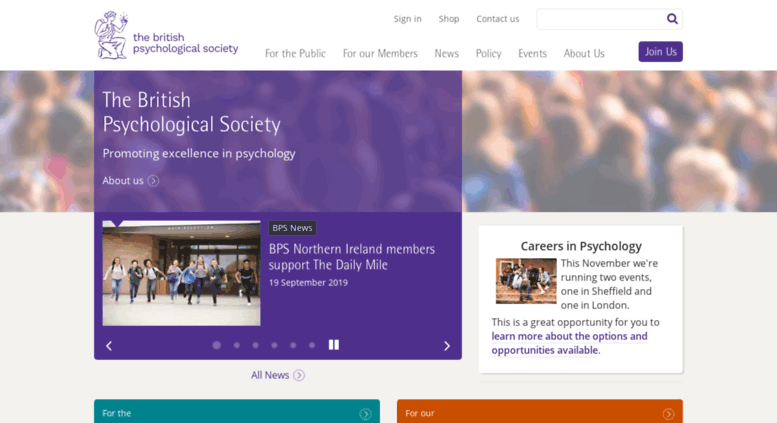Image resolution: width=777 pixels, height=423 pixels.
Task: Select the fifth carousel dot
Action: 293,345
